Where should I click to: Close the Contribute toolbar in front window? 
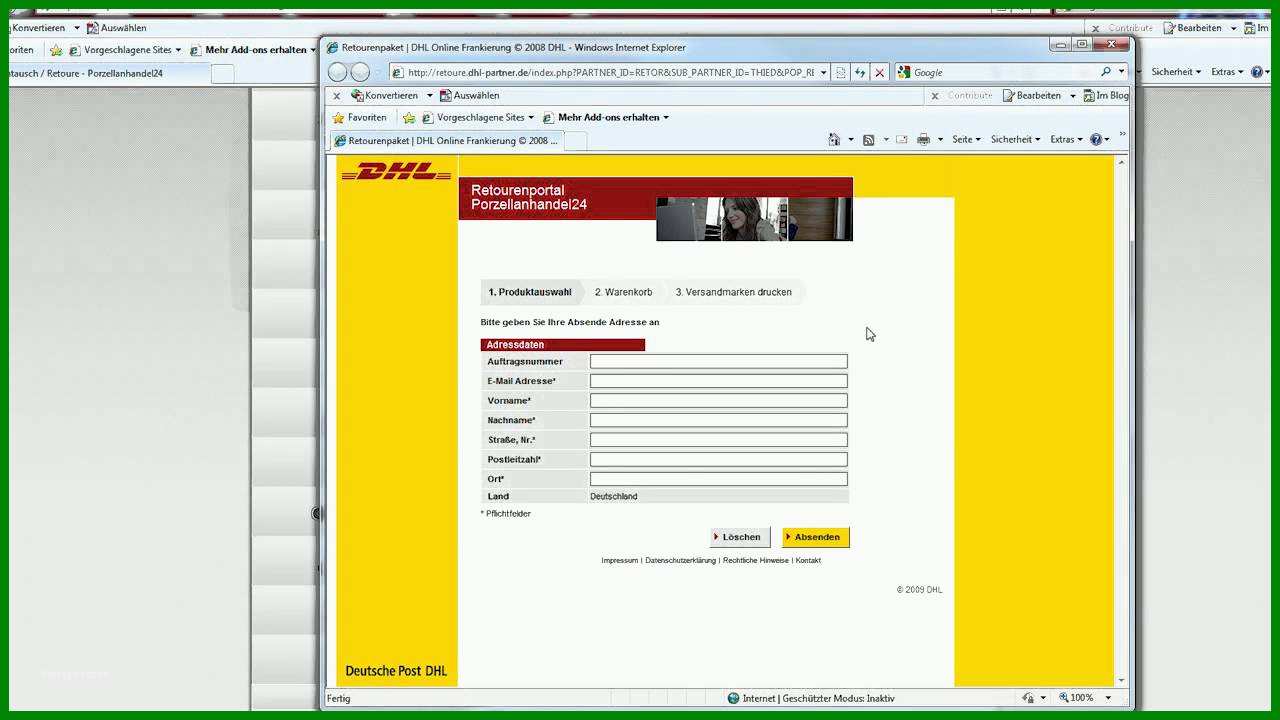935,96
